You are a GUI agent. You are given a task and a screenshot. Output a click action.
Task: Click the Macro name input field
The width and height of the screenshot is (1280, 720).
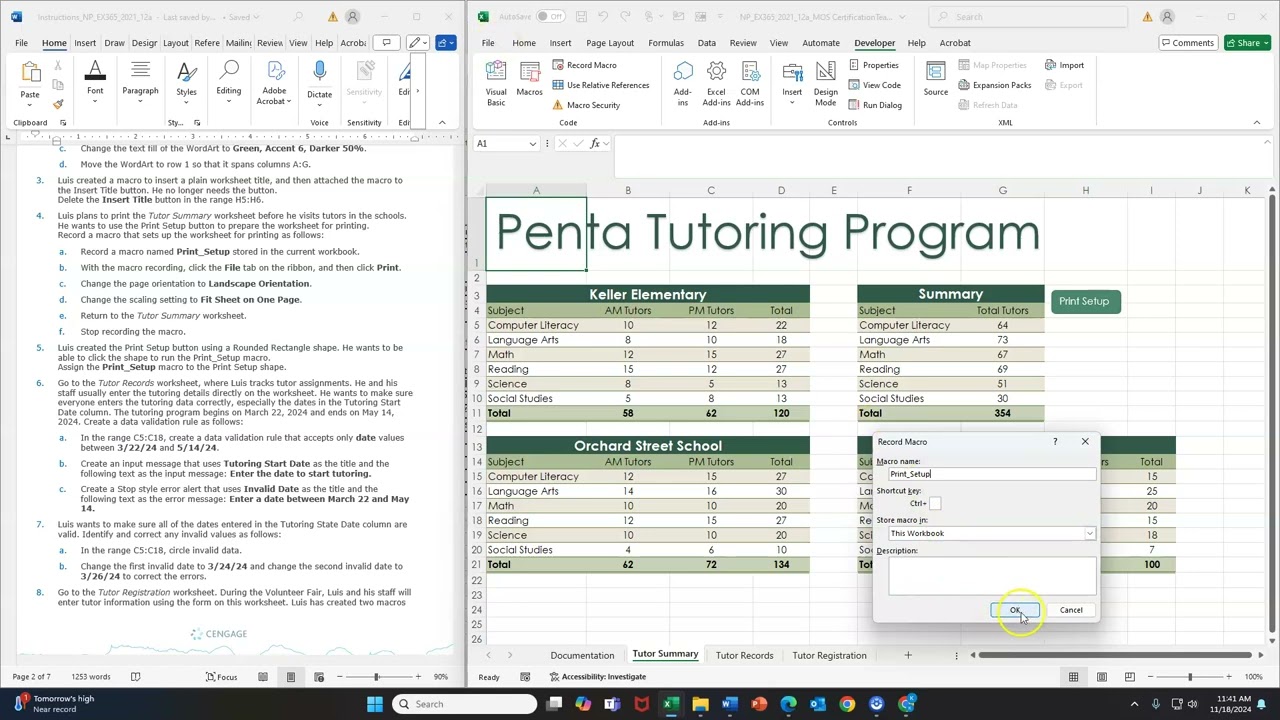[x=991, y=474]
